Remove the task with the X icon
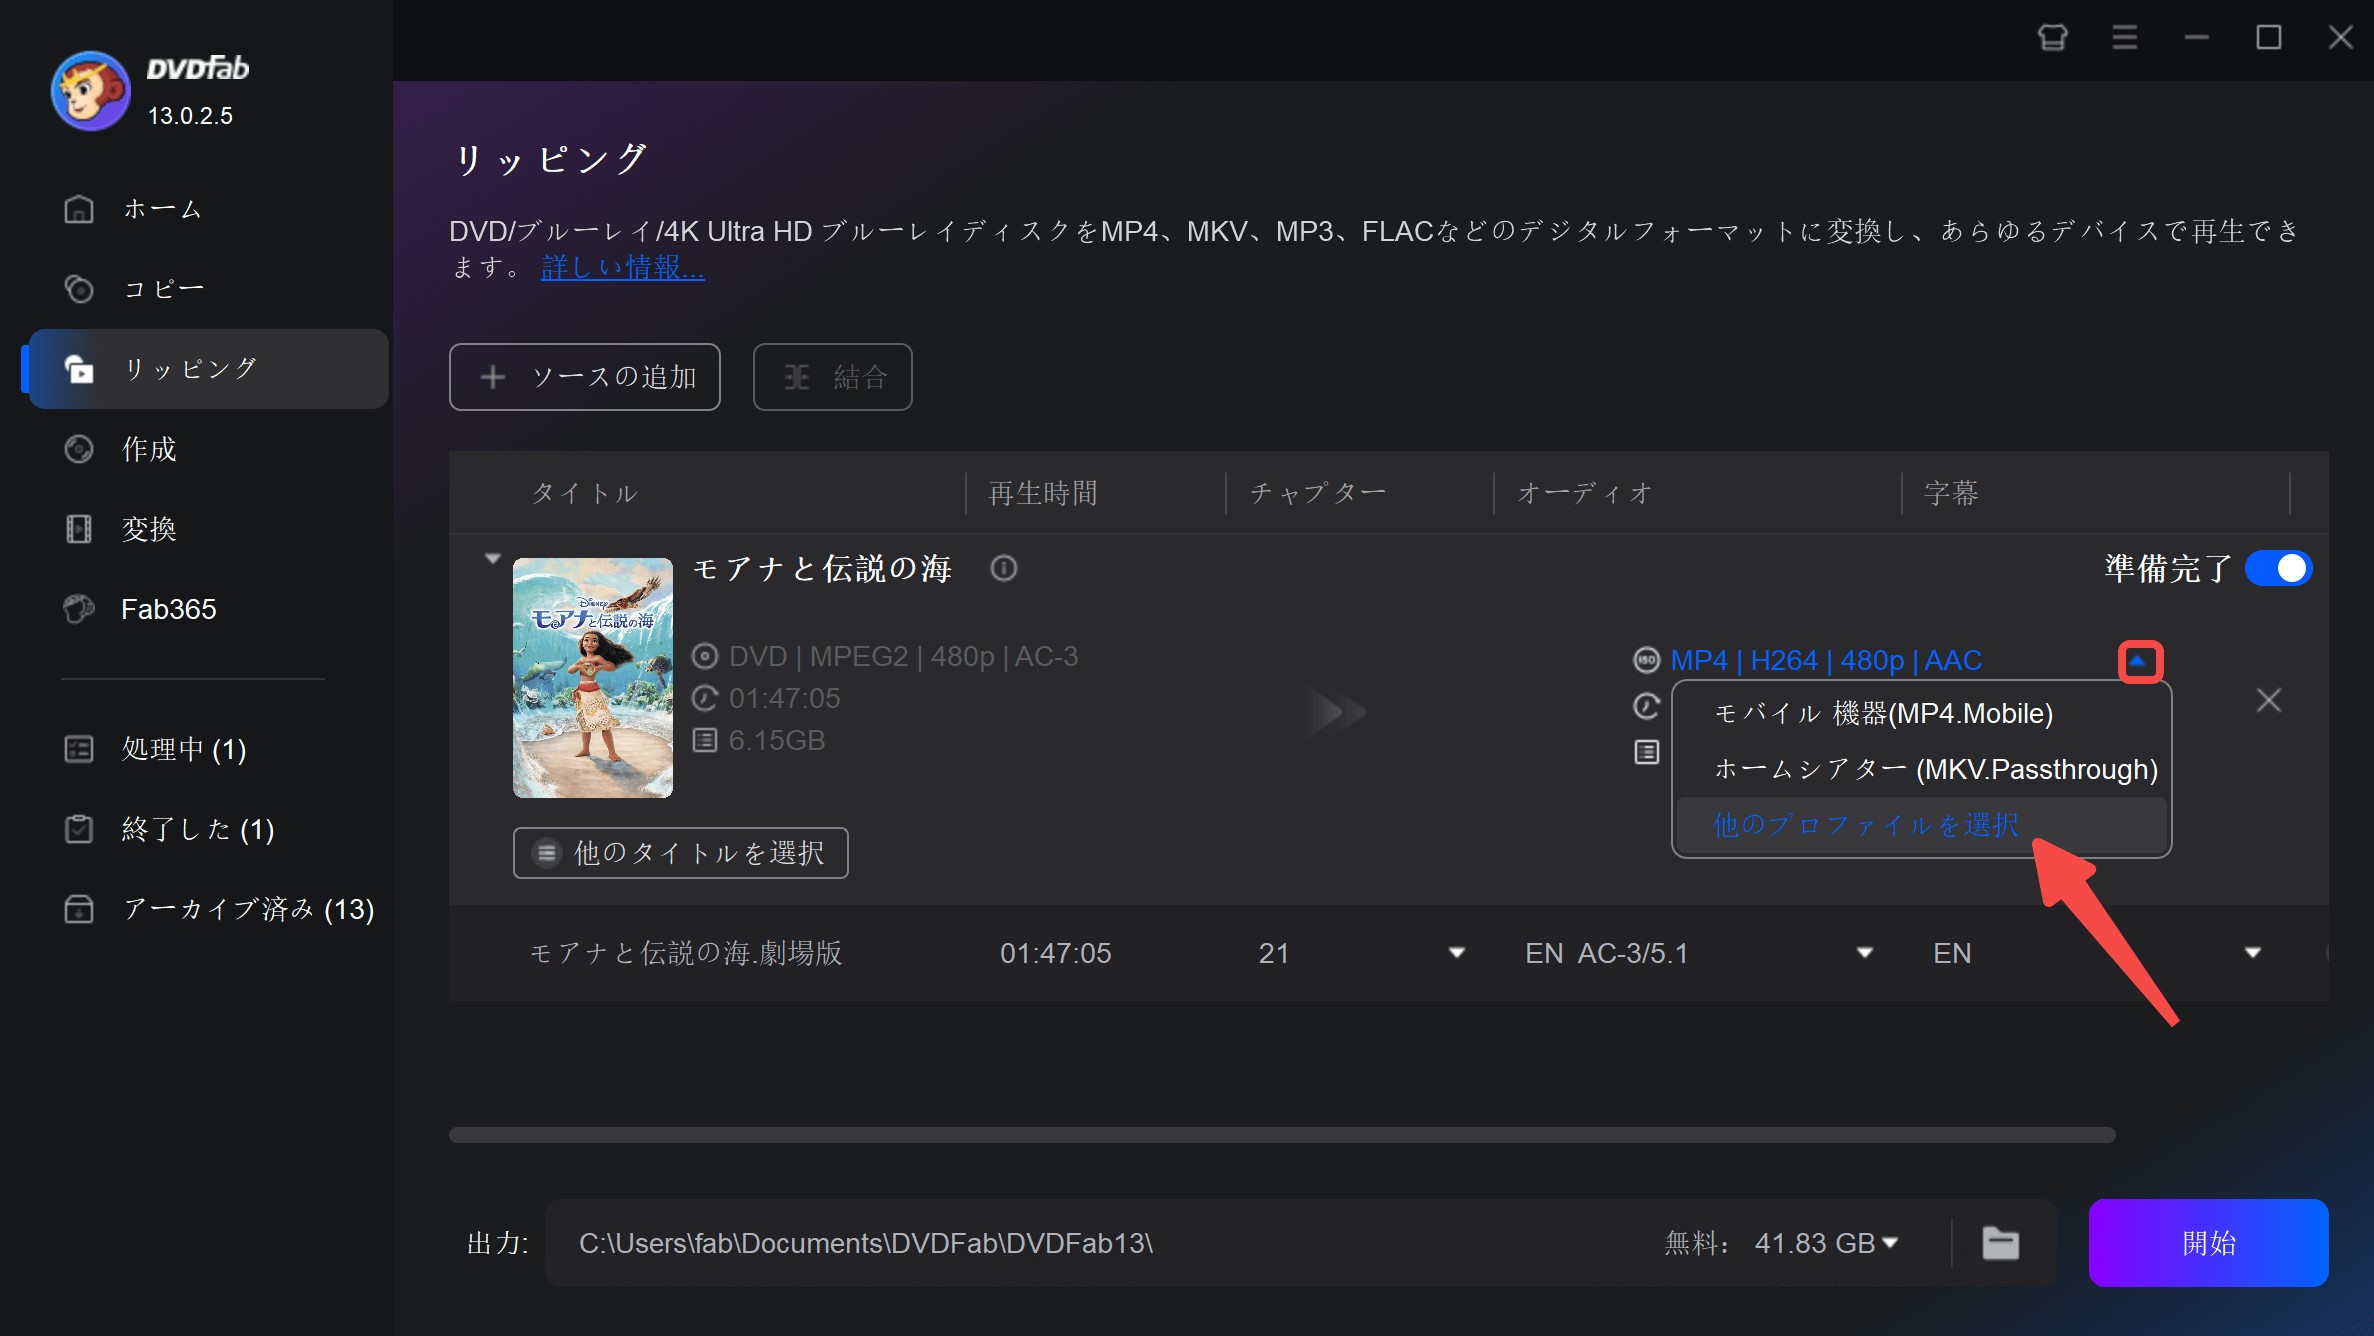The height and width of the screenshot is (1336, 2374). 2268,700
